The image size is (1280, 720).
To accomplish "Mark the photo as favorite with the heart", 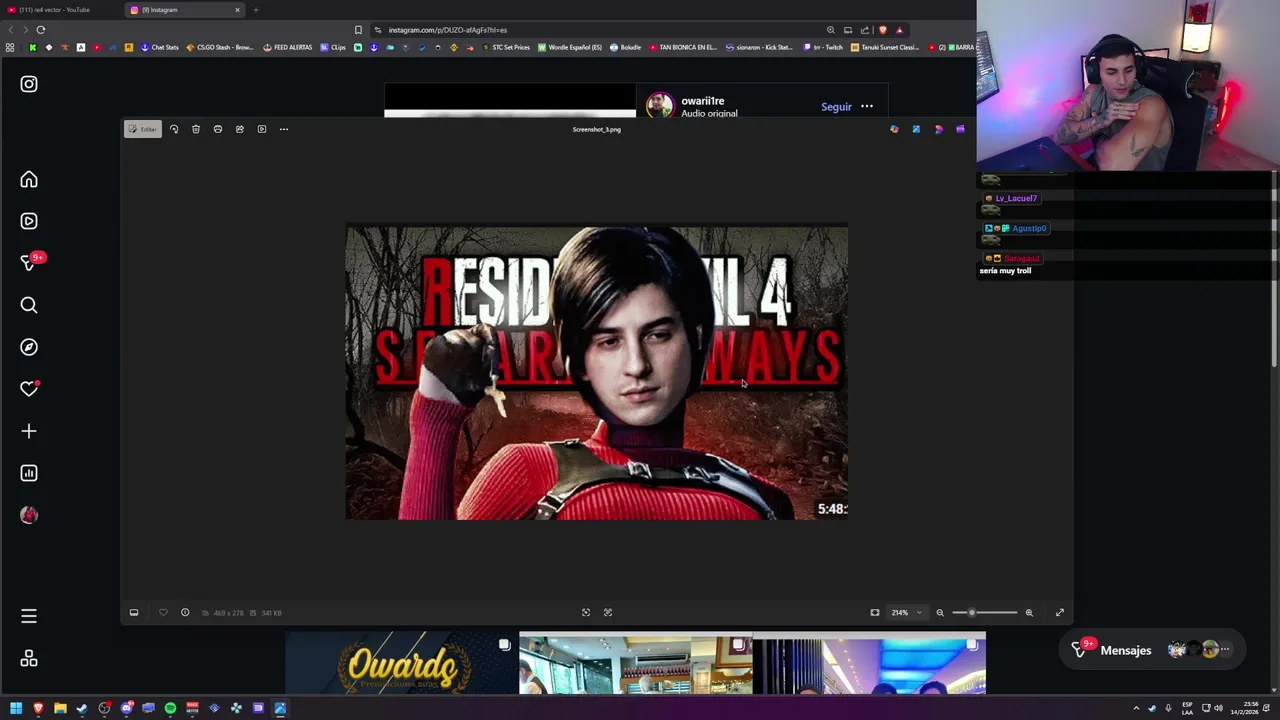I will click(163, 612).
